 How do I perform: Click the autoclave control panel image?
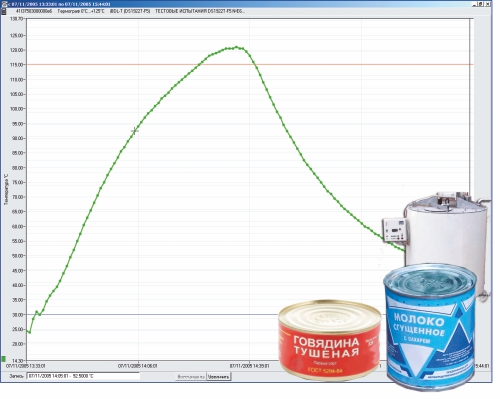coord(394,230)
